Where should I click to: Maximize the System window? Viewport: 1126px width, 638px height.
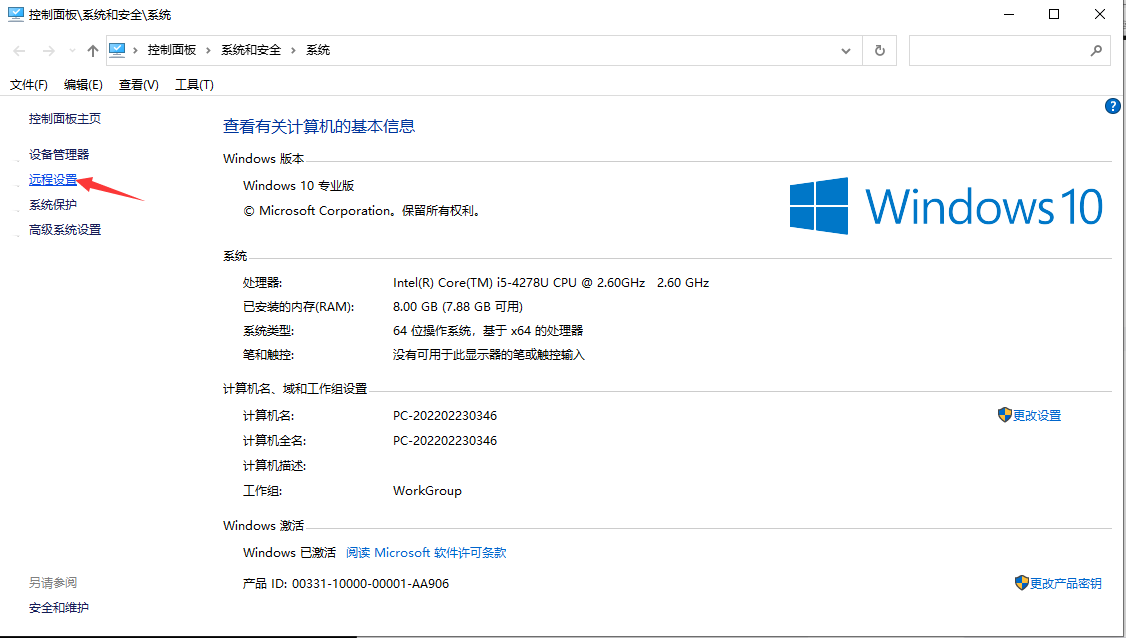[1054, 14]
